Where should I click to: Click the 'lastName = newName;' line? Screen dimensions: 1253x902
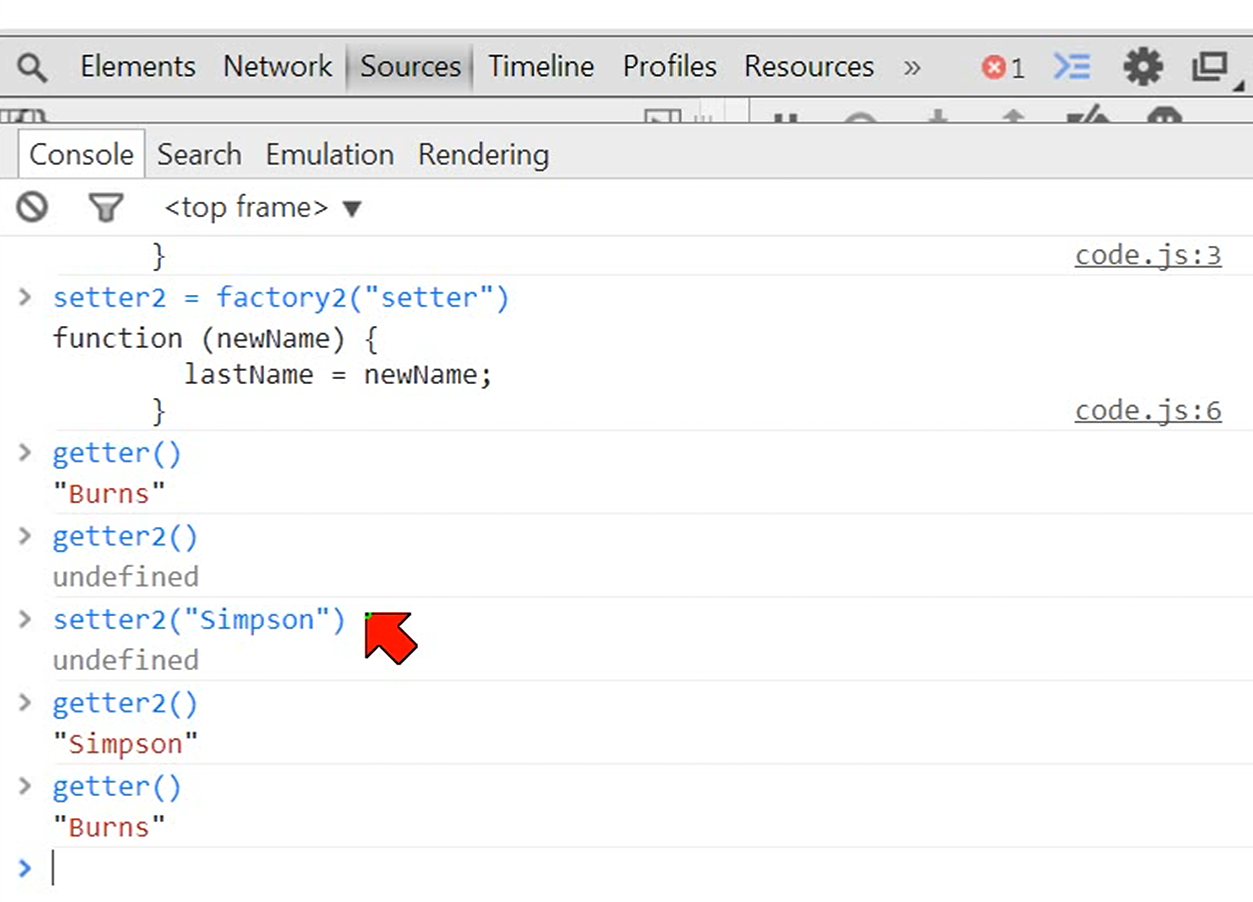[x=338, y=375]
